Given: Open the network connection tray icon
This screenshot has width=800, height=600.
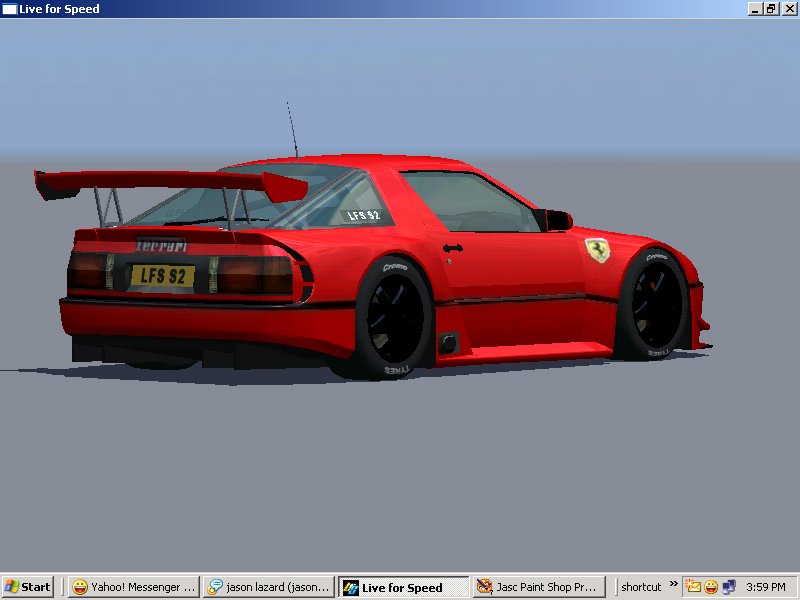Looking at the screenshot, I should point(729,587).
